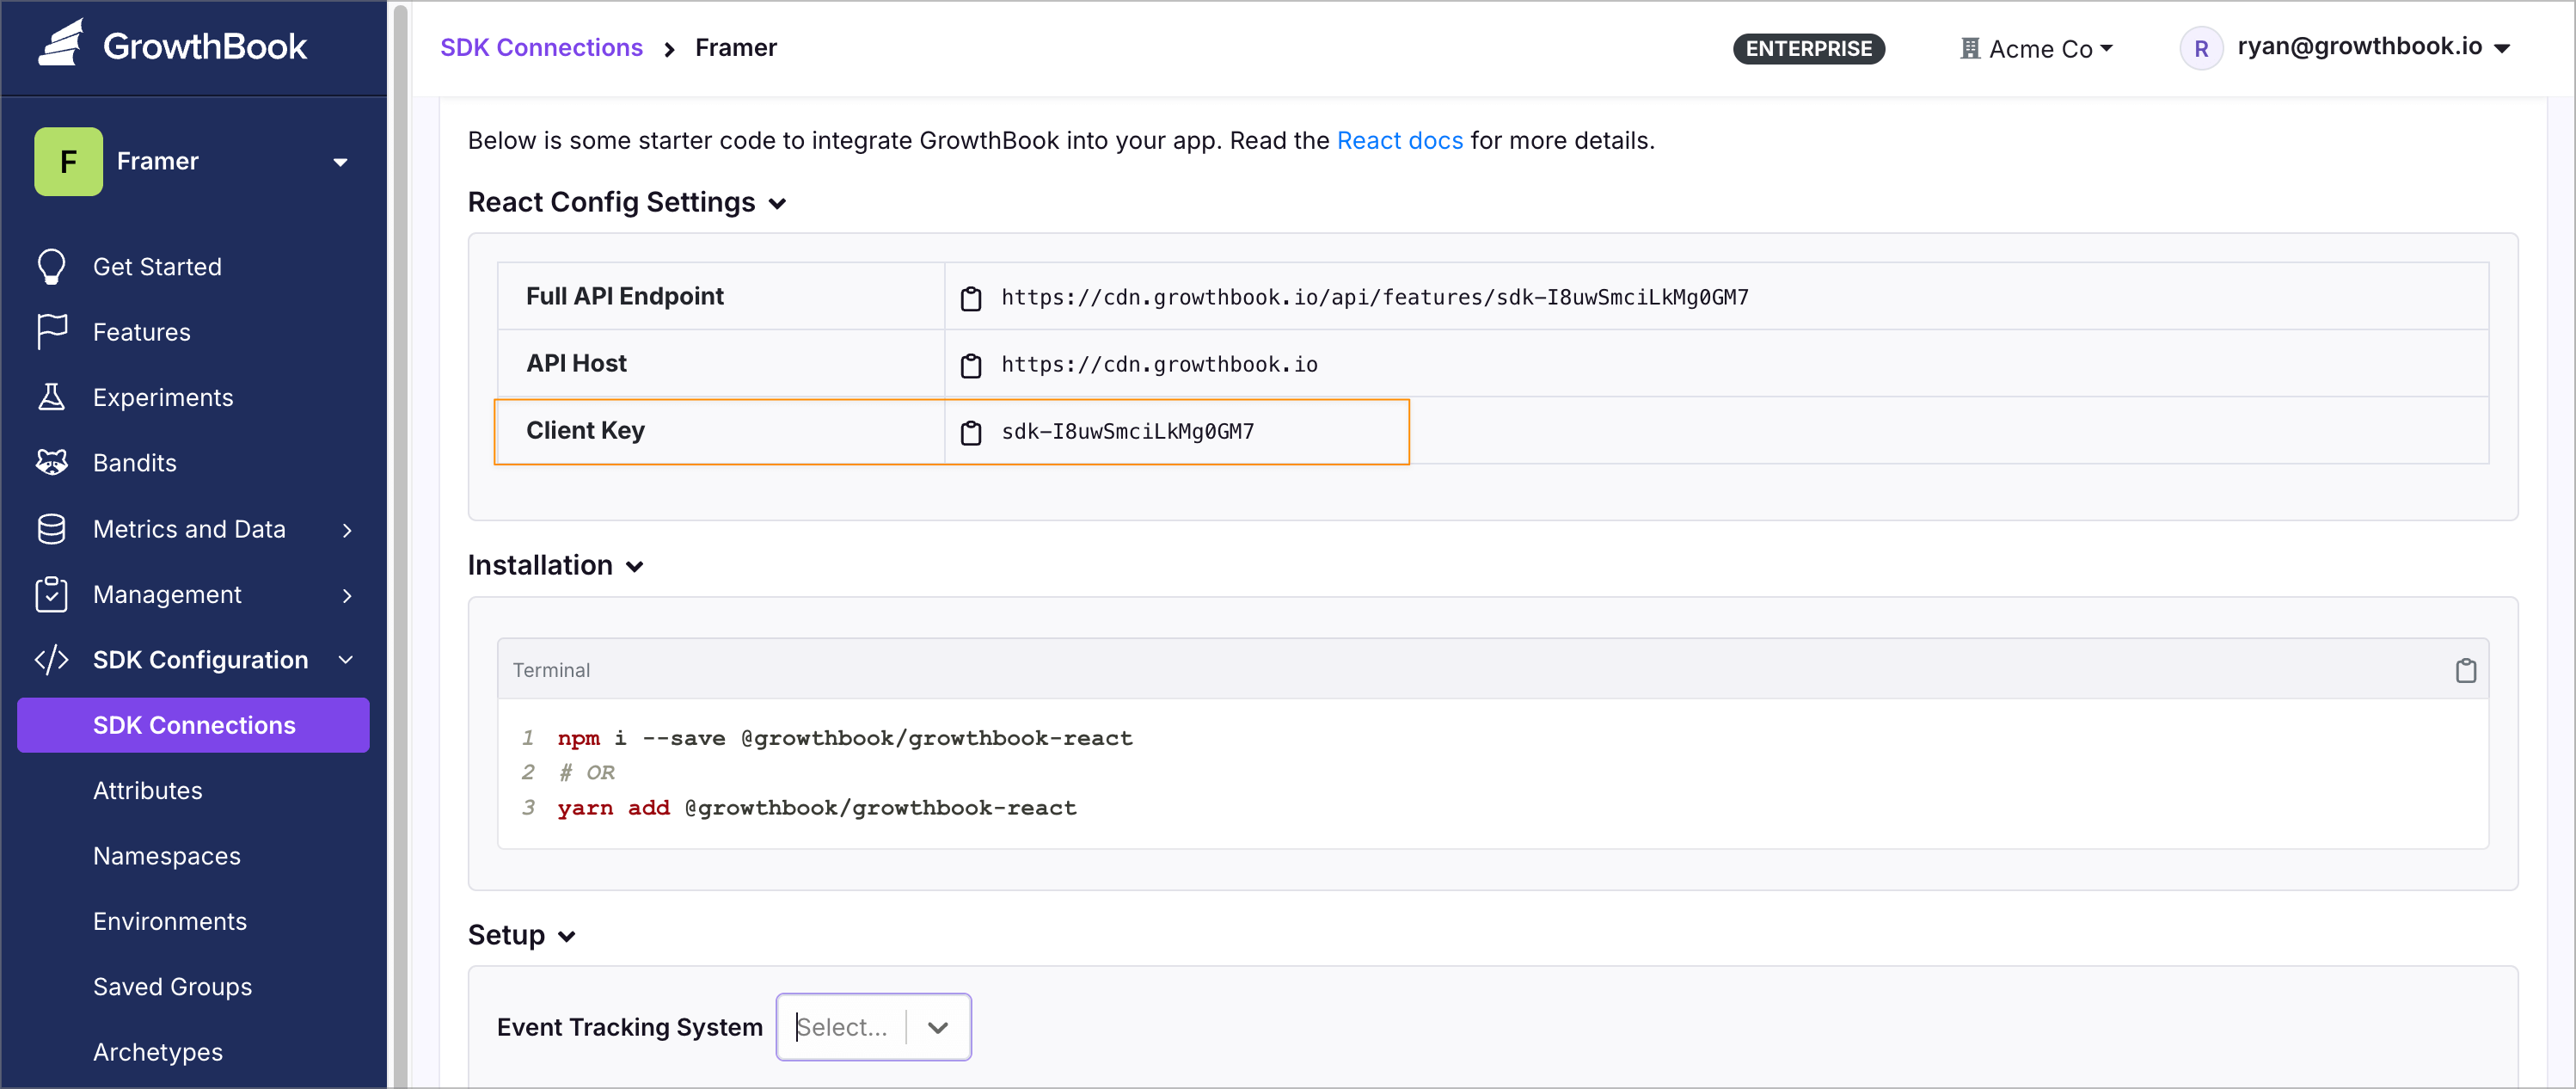Click the Terminal header label
Viewport: 2576px width, 1089px height.
coord(551,670)
